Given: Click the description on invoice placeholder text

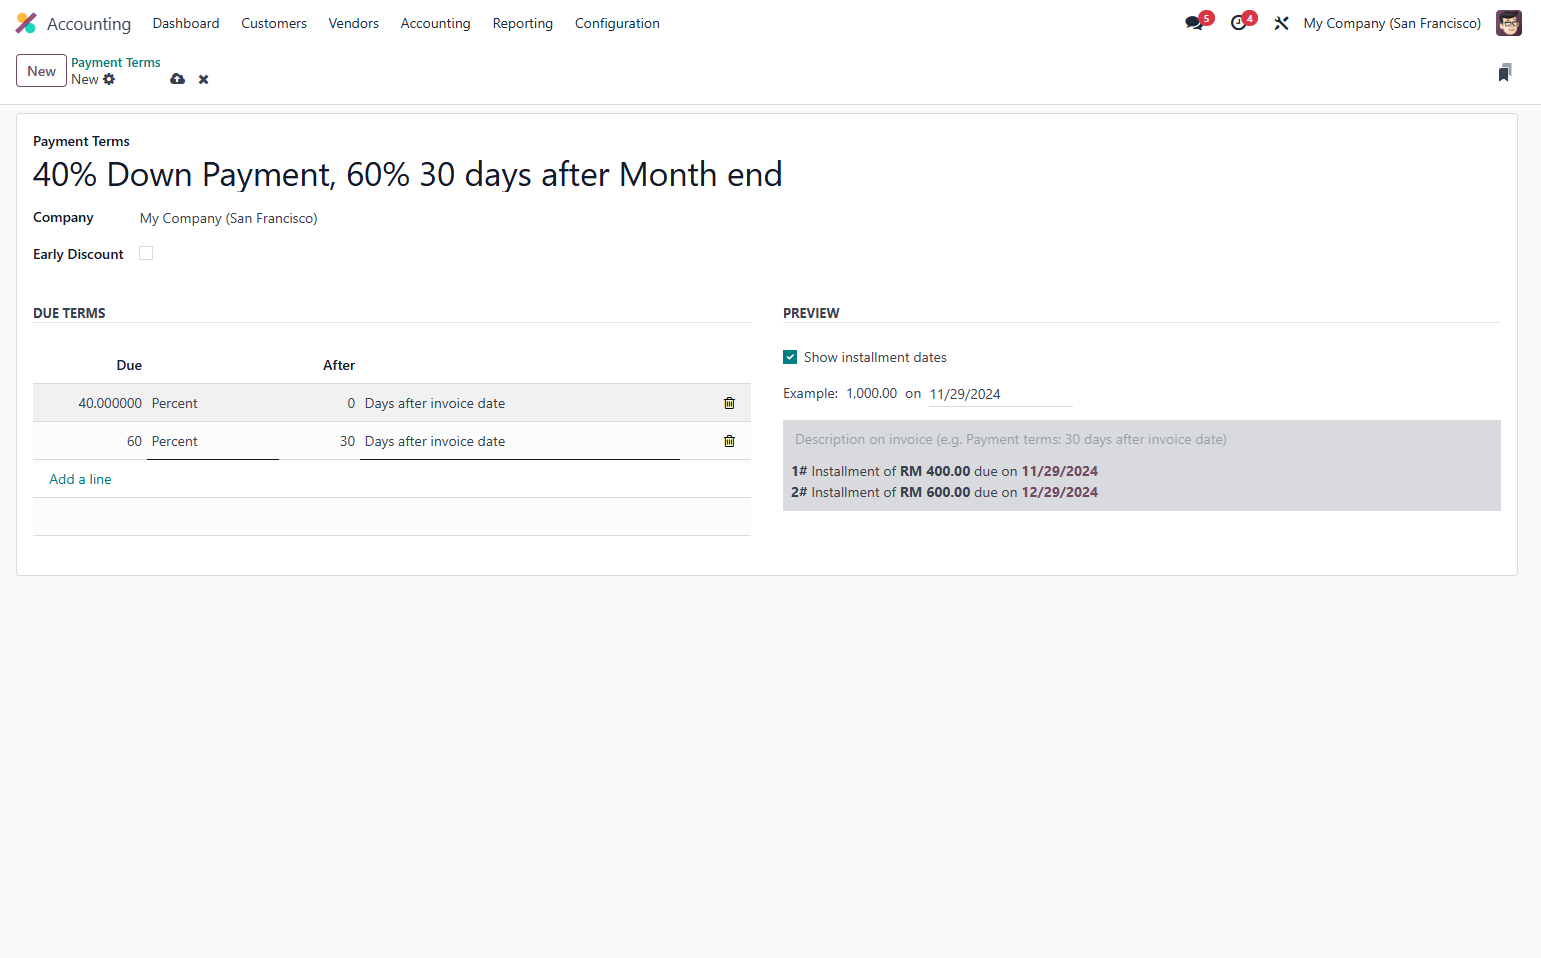Looking at the screenshot, I should [1011, 439].
